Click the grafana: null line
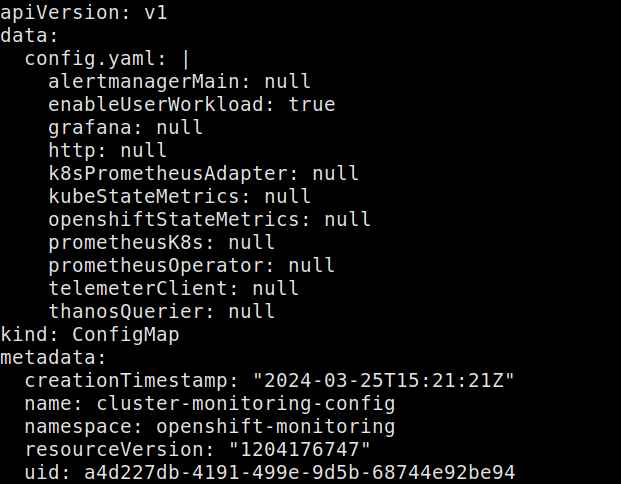Screen dimensions: 621x484 125,127
